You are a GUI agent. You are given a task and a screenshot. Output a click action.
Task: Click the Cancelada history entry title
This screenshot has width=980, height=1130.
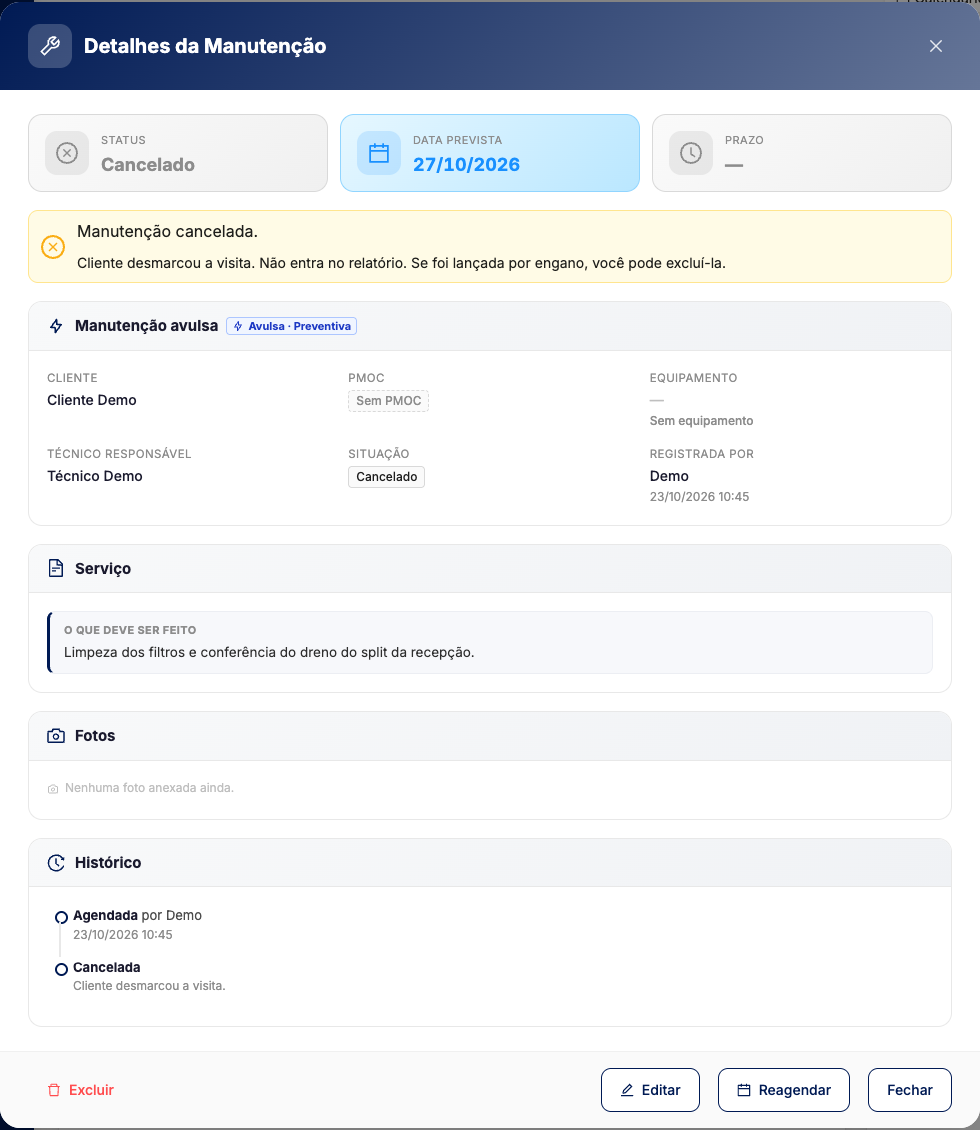(107, 967)
